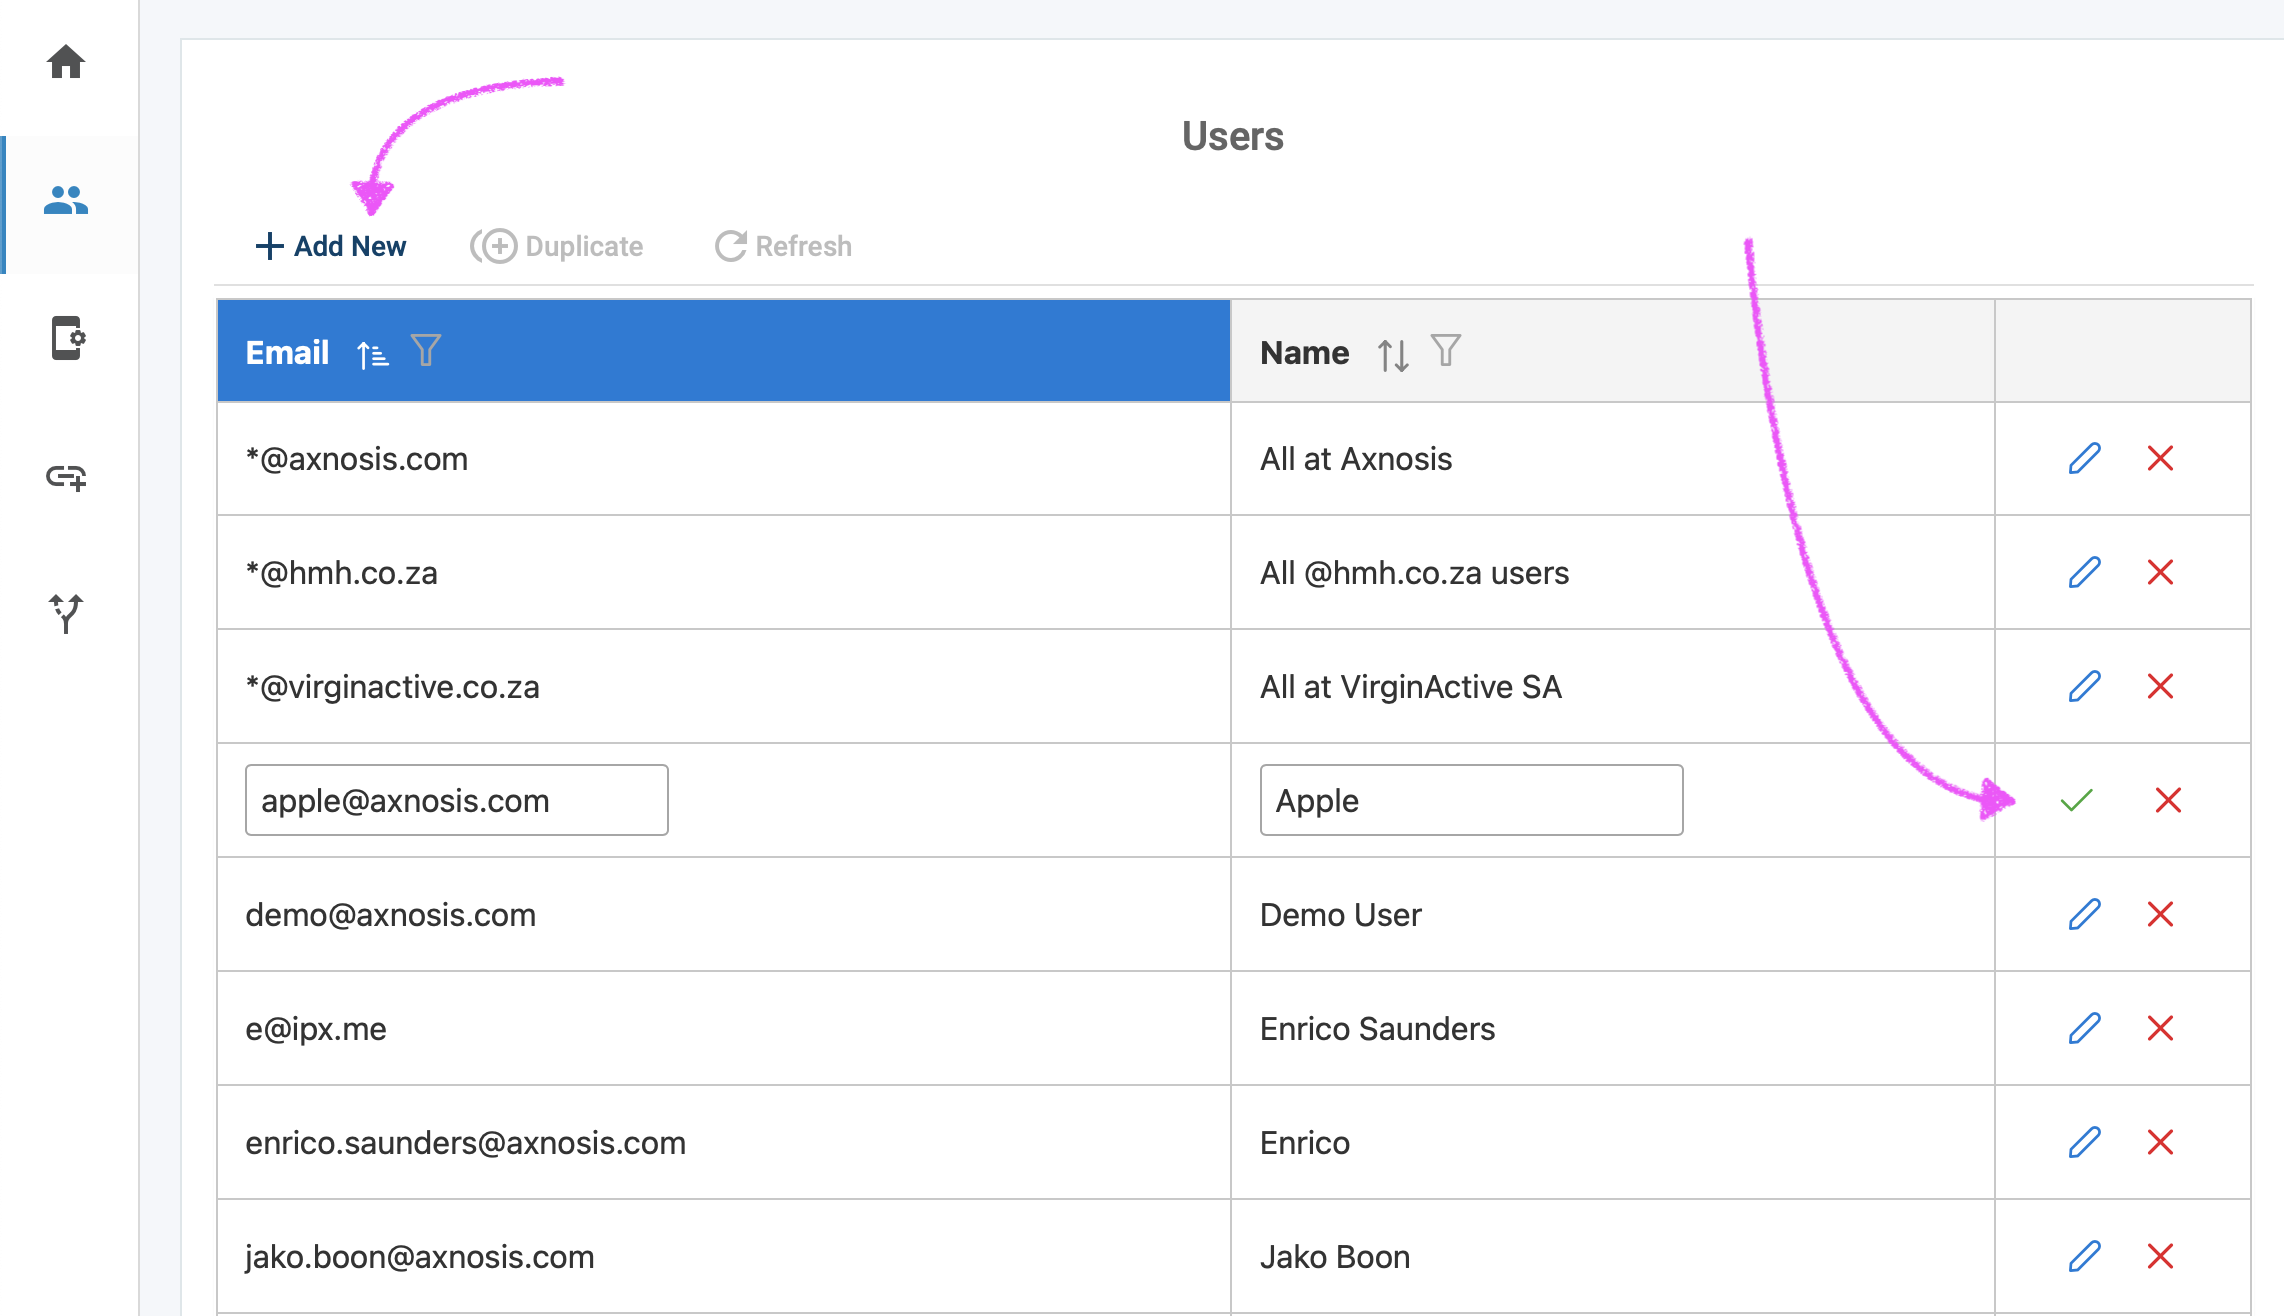Edit the All at Axnosis row
Image resolution: width=2284 pixels, height=1316 pixels.
click(x=2084, y=458)
